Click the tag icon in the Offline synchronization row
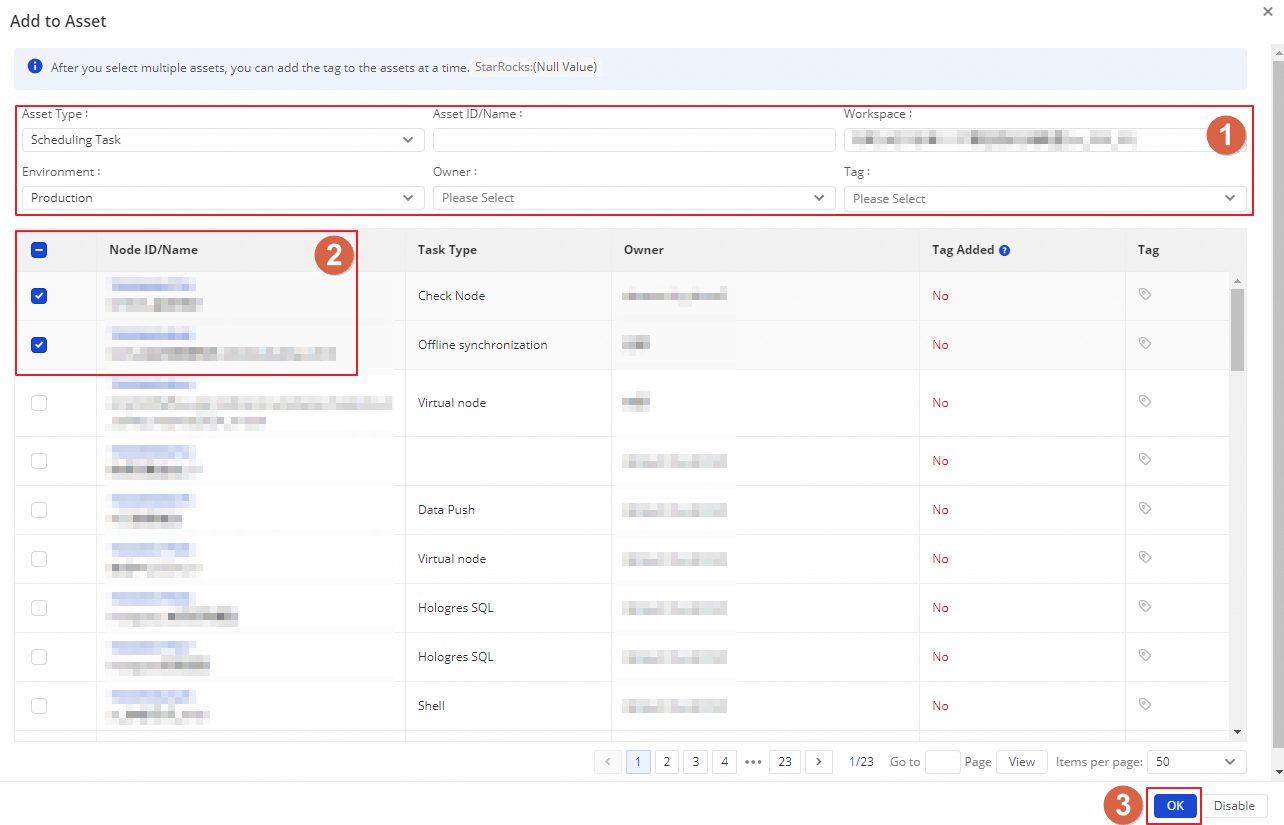 click(x=1145, y=344)
